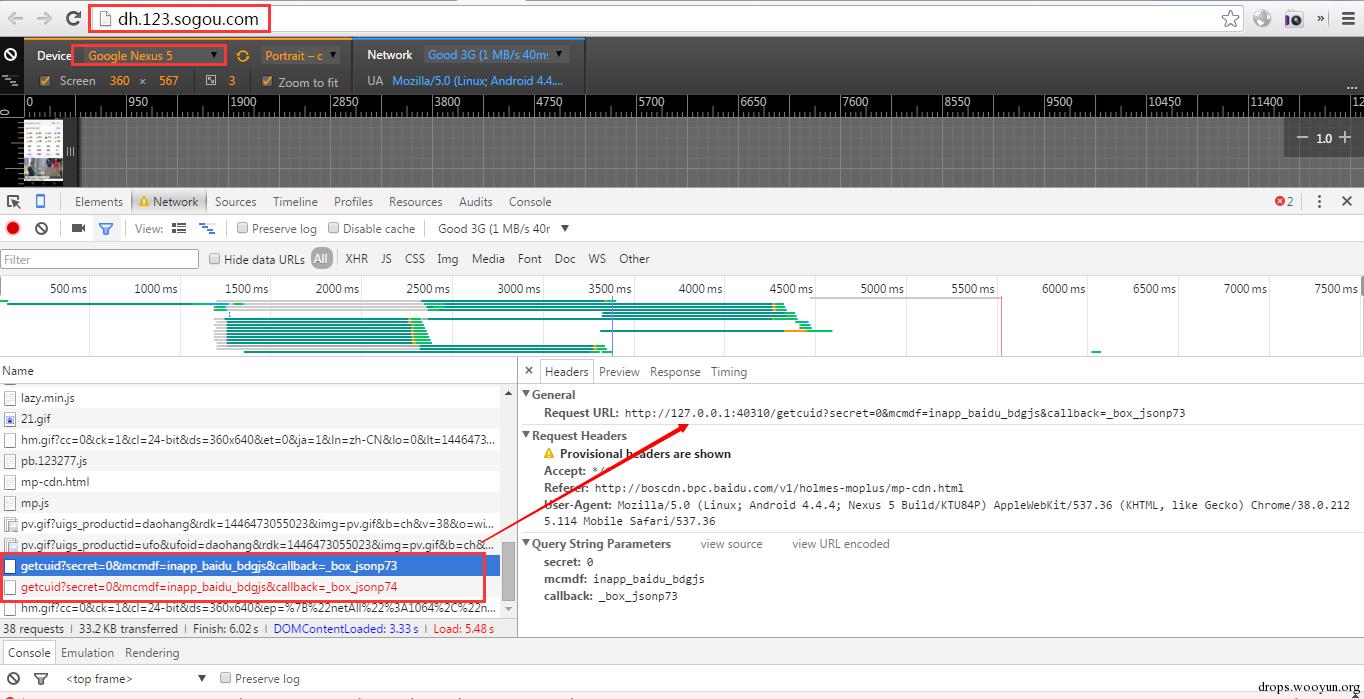The height and width of the screenshot is (699, 1364).
Task: Bookmark the page with the star icon
Action: pyautogui.click(x=1230, y=18)
